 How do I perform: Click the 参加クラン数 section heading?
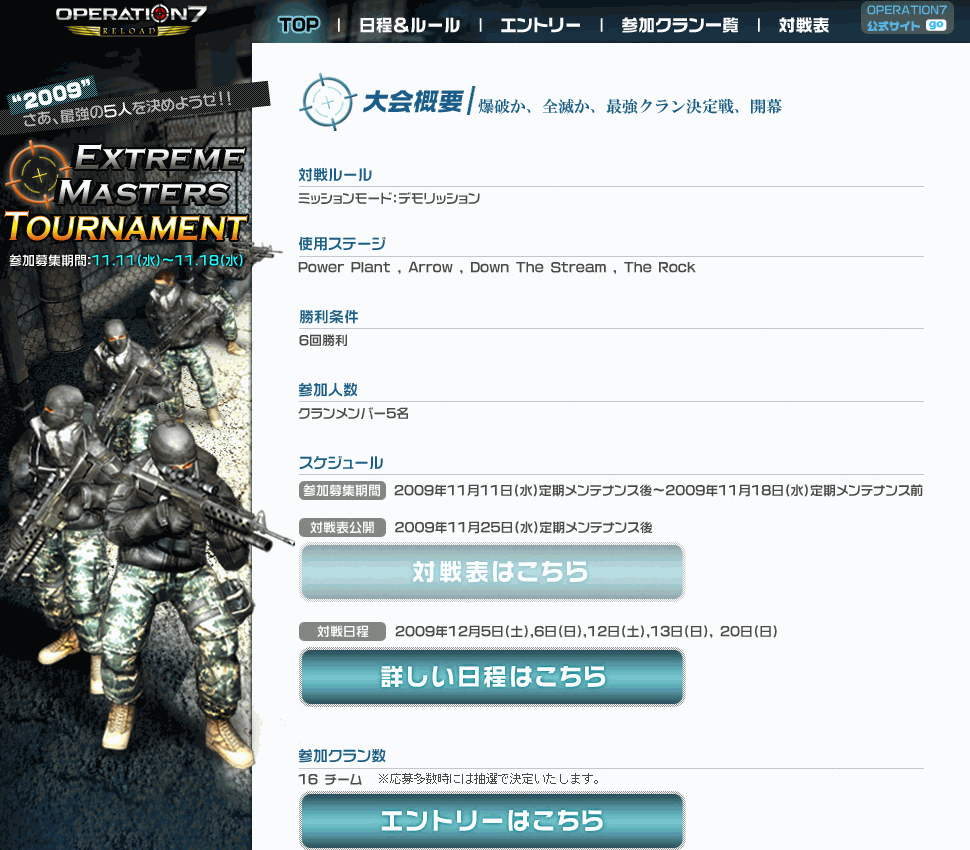point(342,755)
